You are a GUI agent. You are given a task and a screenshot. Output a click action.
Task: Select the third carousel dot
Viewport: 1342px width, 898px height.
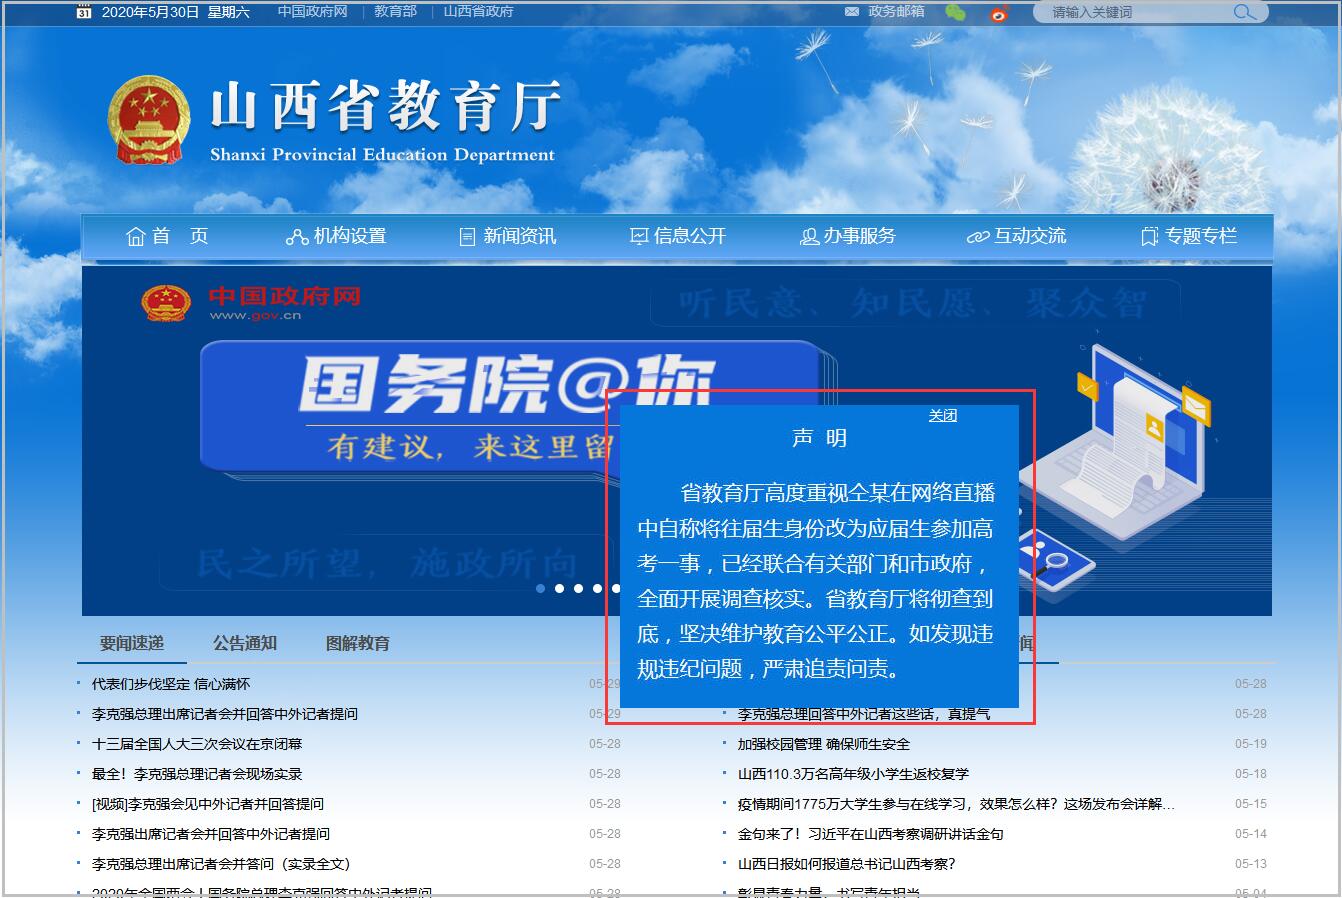(x=578, y=588)
